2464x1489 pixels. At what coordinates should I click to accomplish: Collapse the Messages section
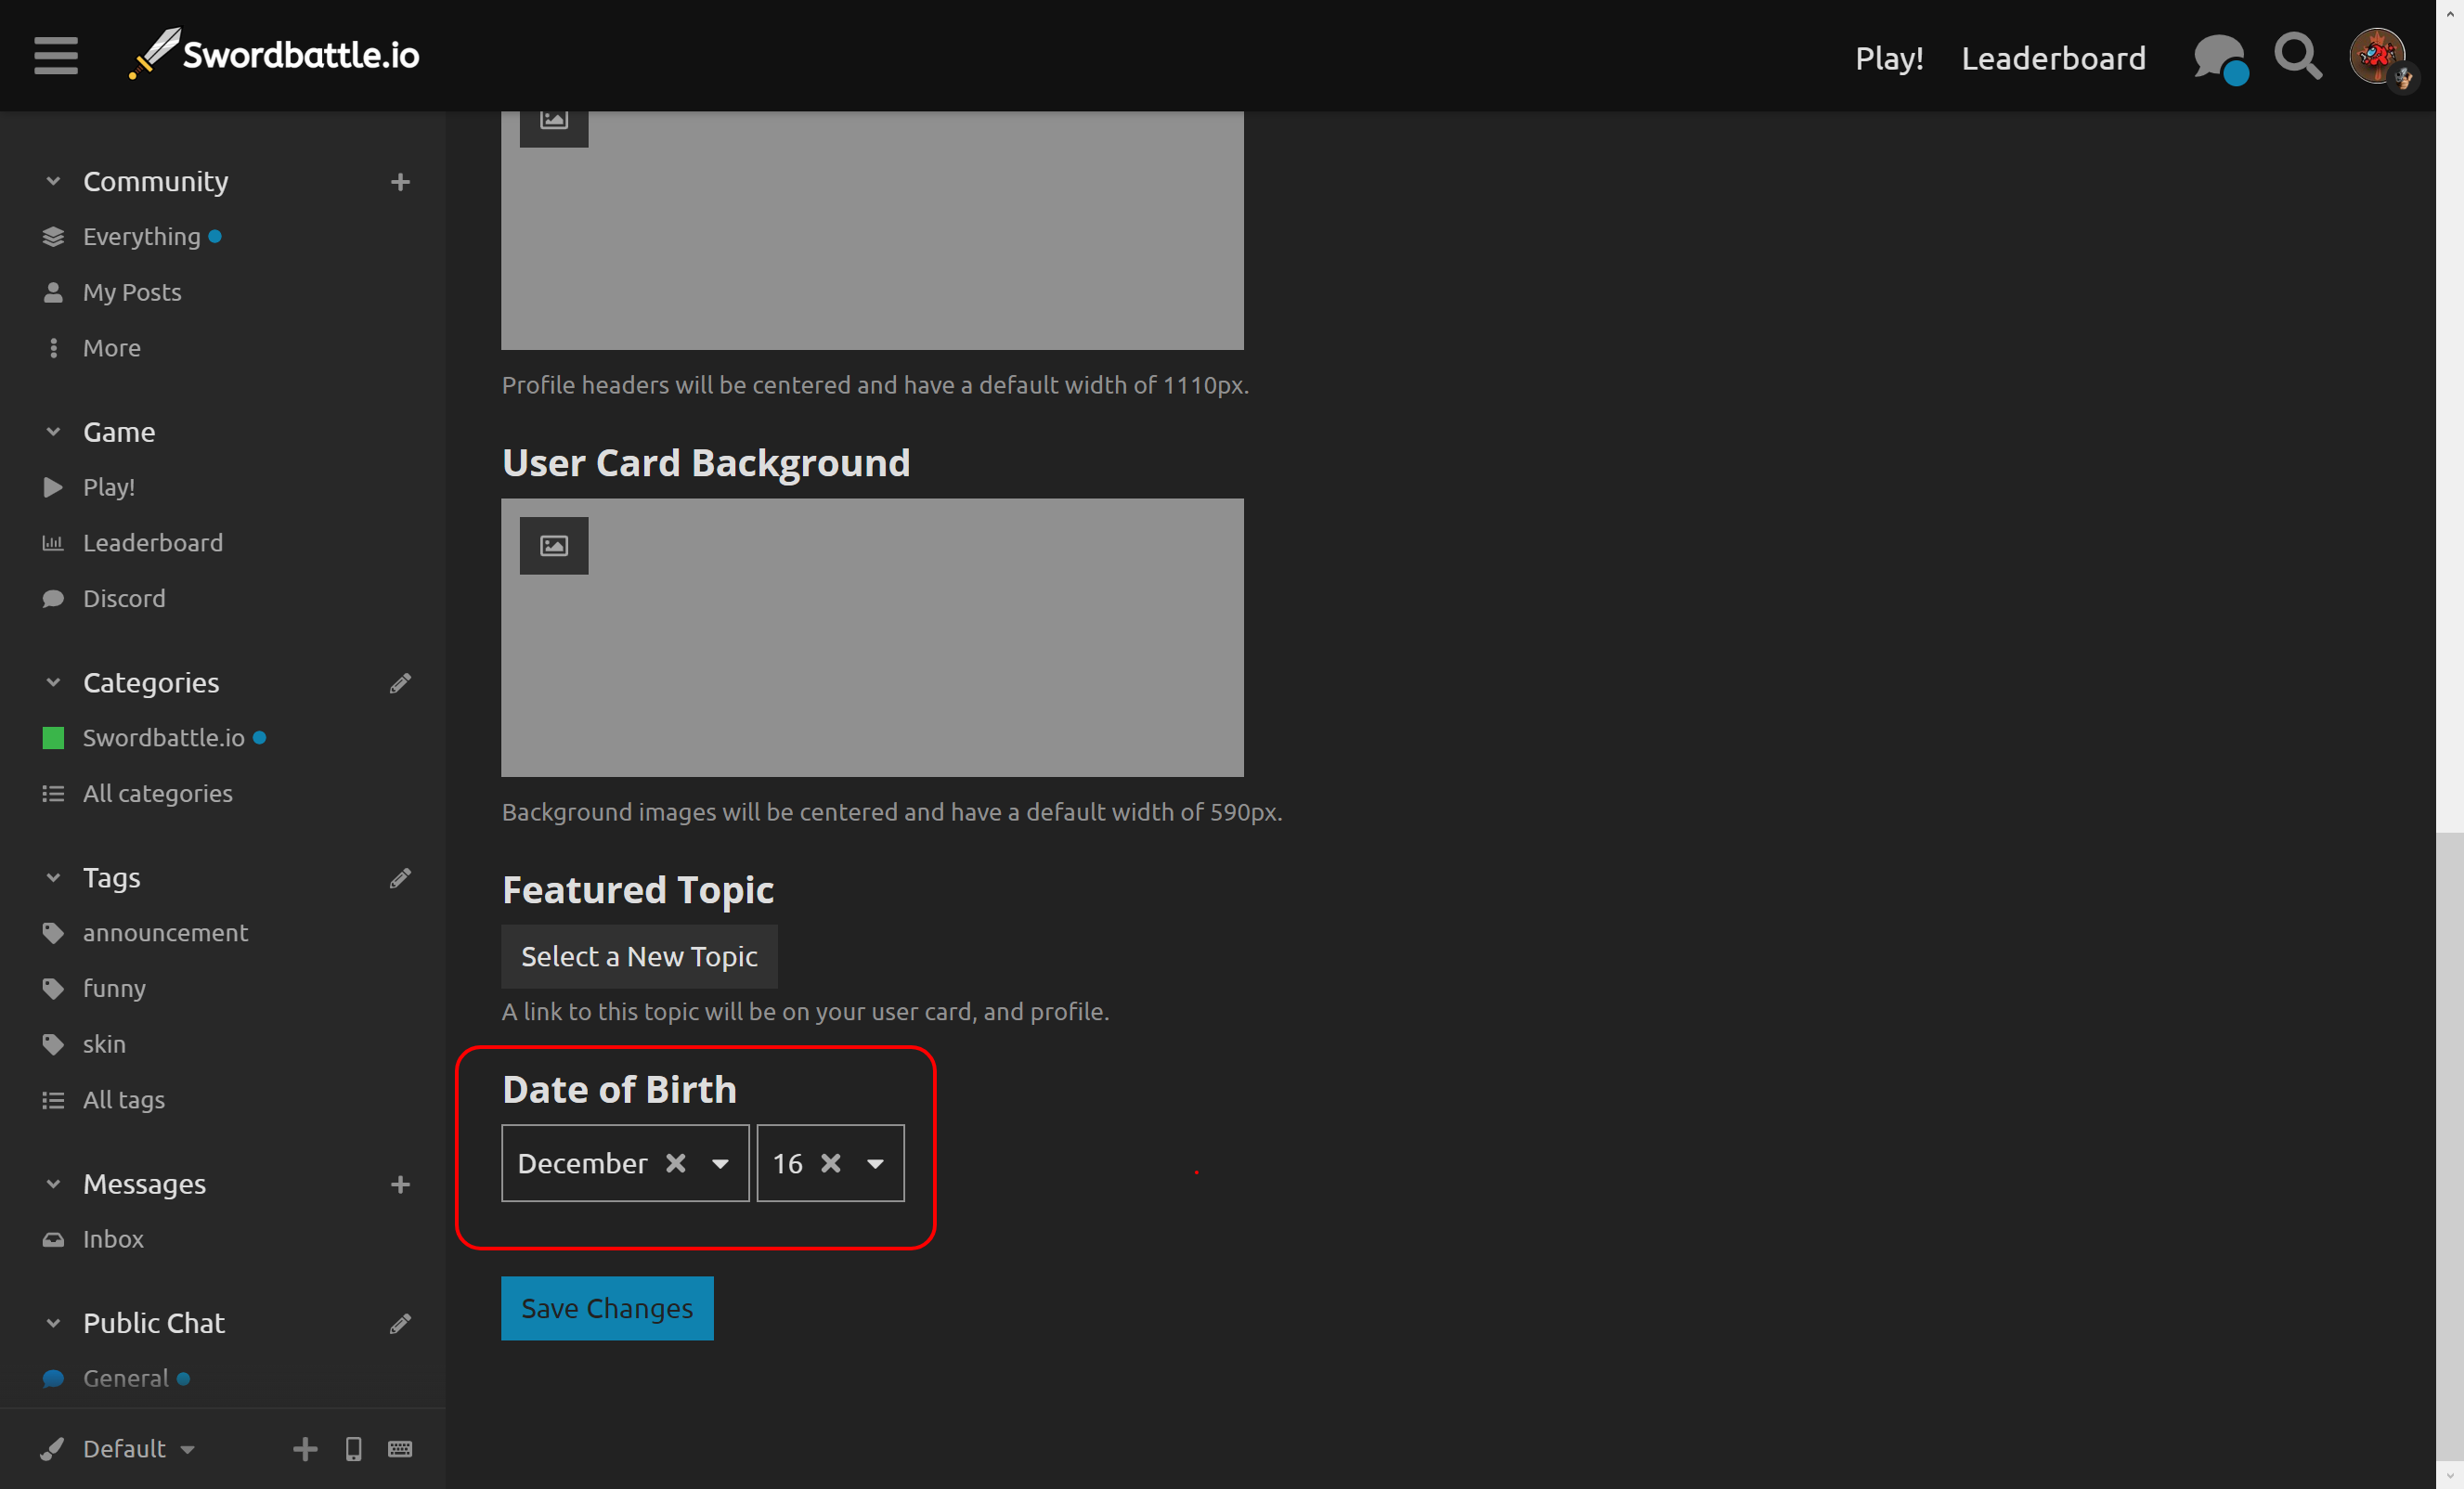pyautogui.click(x=53, y=1185)
